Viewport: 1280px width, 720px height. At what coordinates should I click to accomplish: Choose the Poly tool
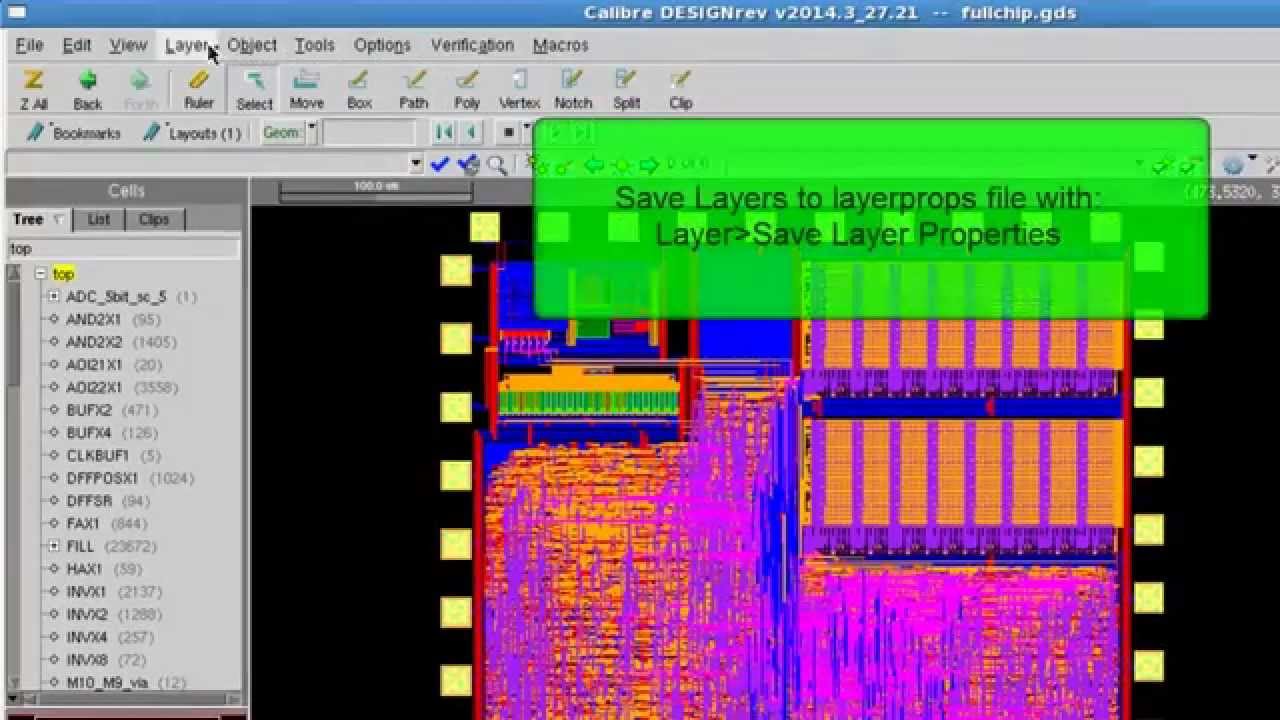(467, 89)
